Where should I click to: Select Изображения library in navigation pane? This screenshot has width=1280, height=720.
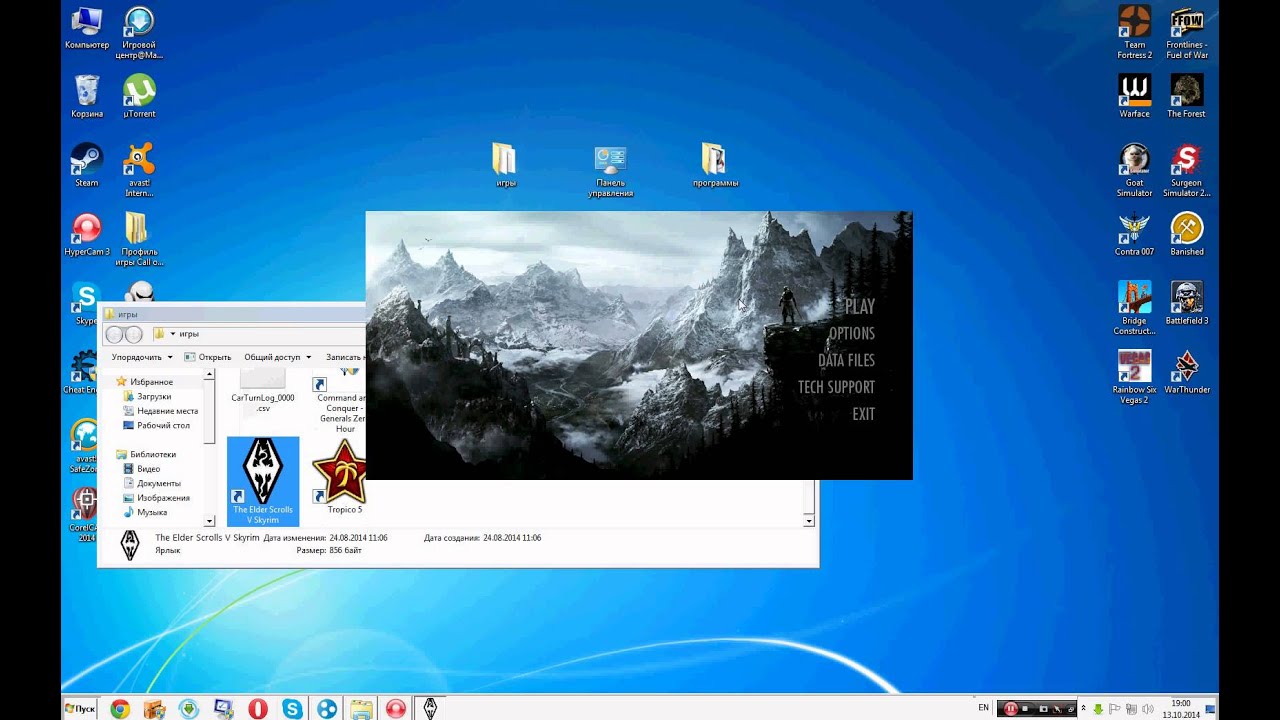pyautogui.click(x=155, y=498)
